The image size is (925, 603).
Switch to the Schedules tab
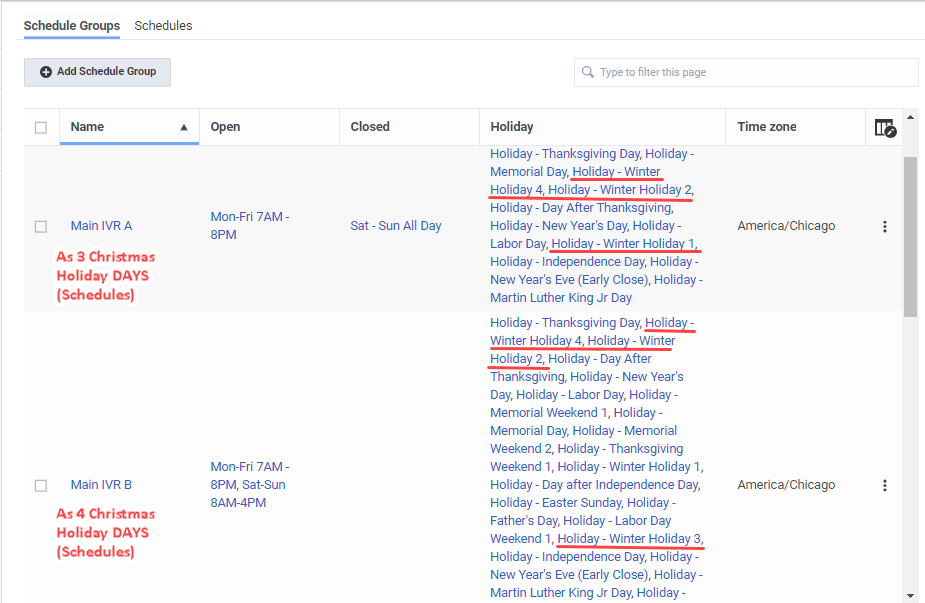(x=163, y=26)
